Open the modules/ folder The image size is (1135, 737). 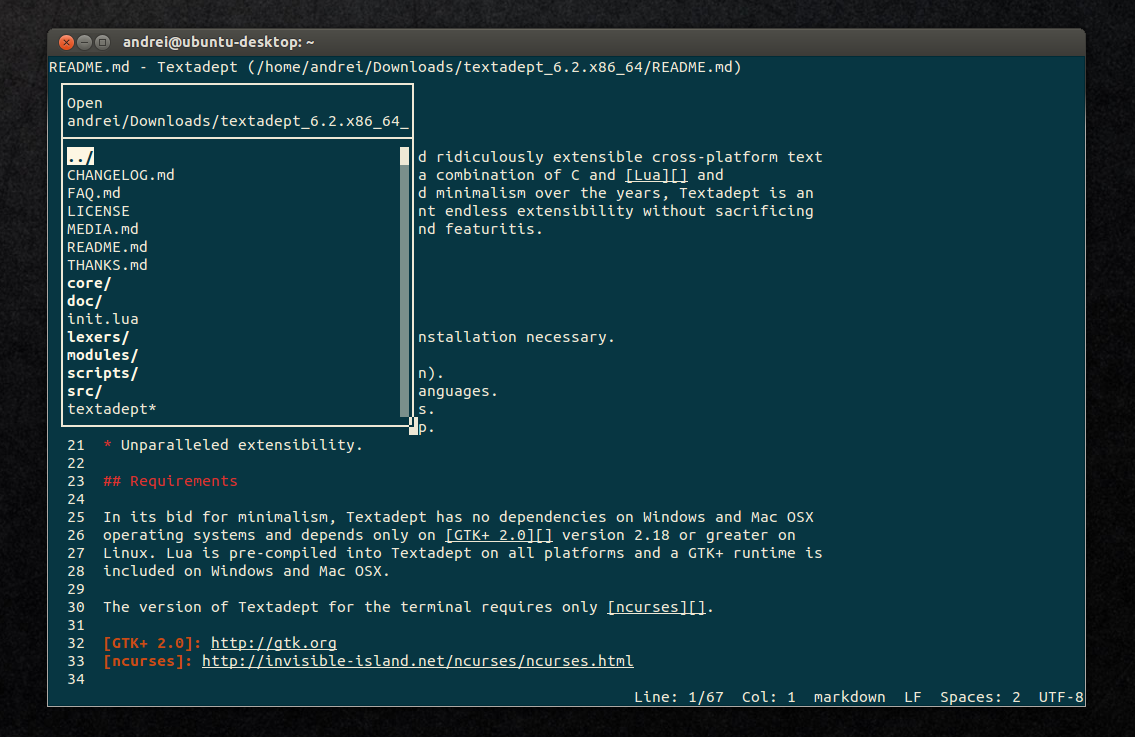click(103, 355)
